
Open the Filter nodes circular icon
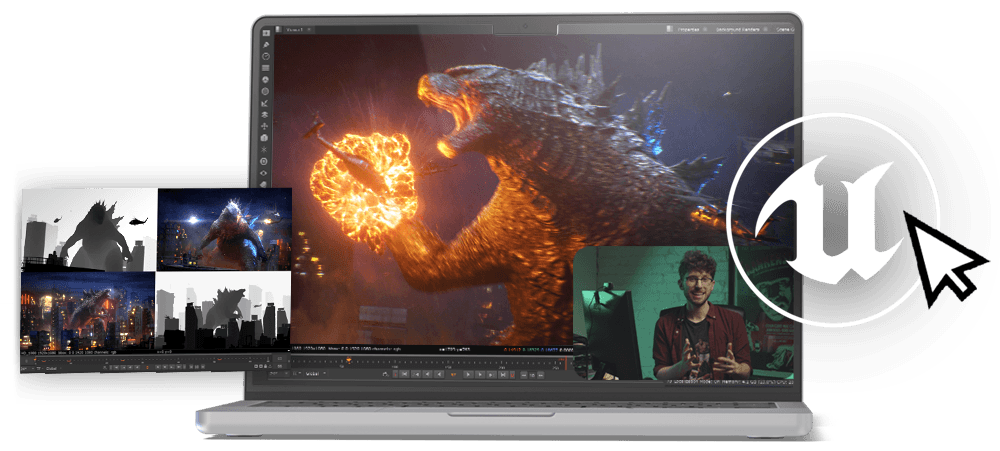265,91
